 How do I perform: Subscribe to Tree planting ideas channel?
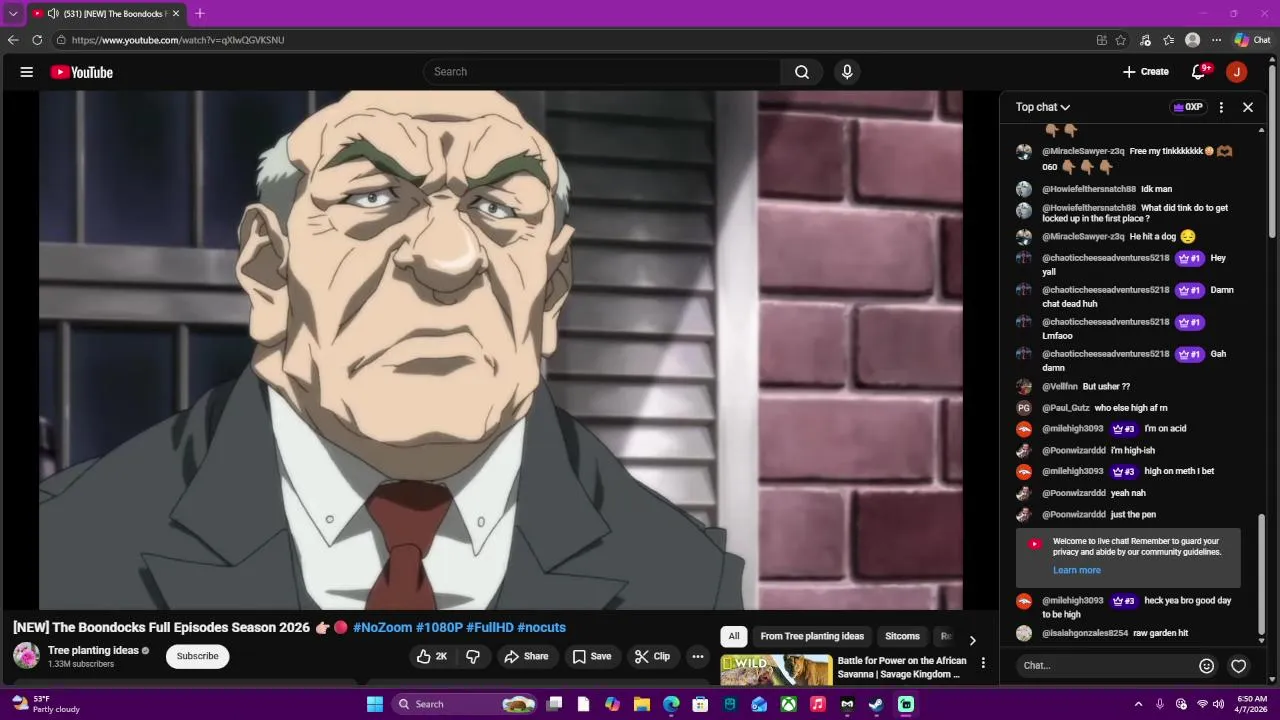pyautogui.click(x=197, y=656)
